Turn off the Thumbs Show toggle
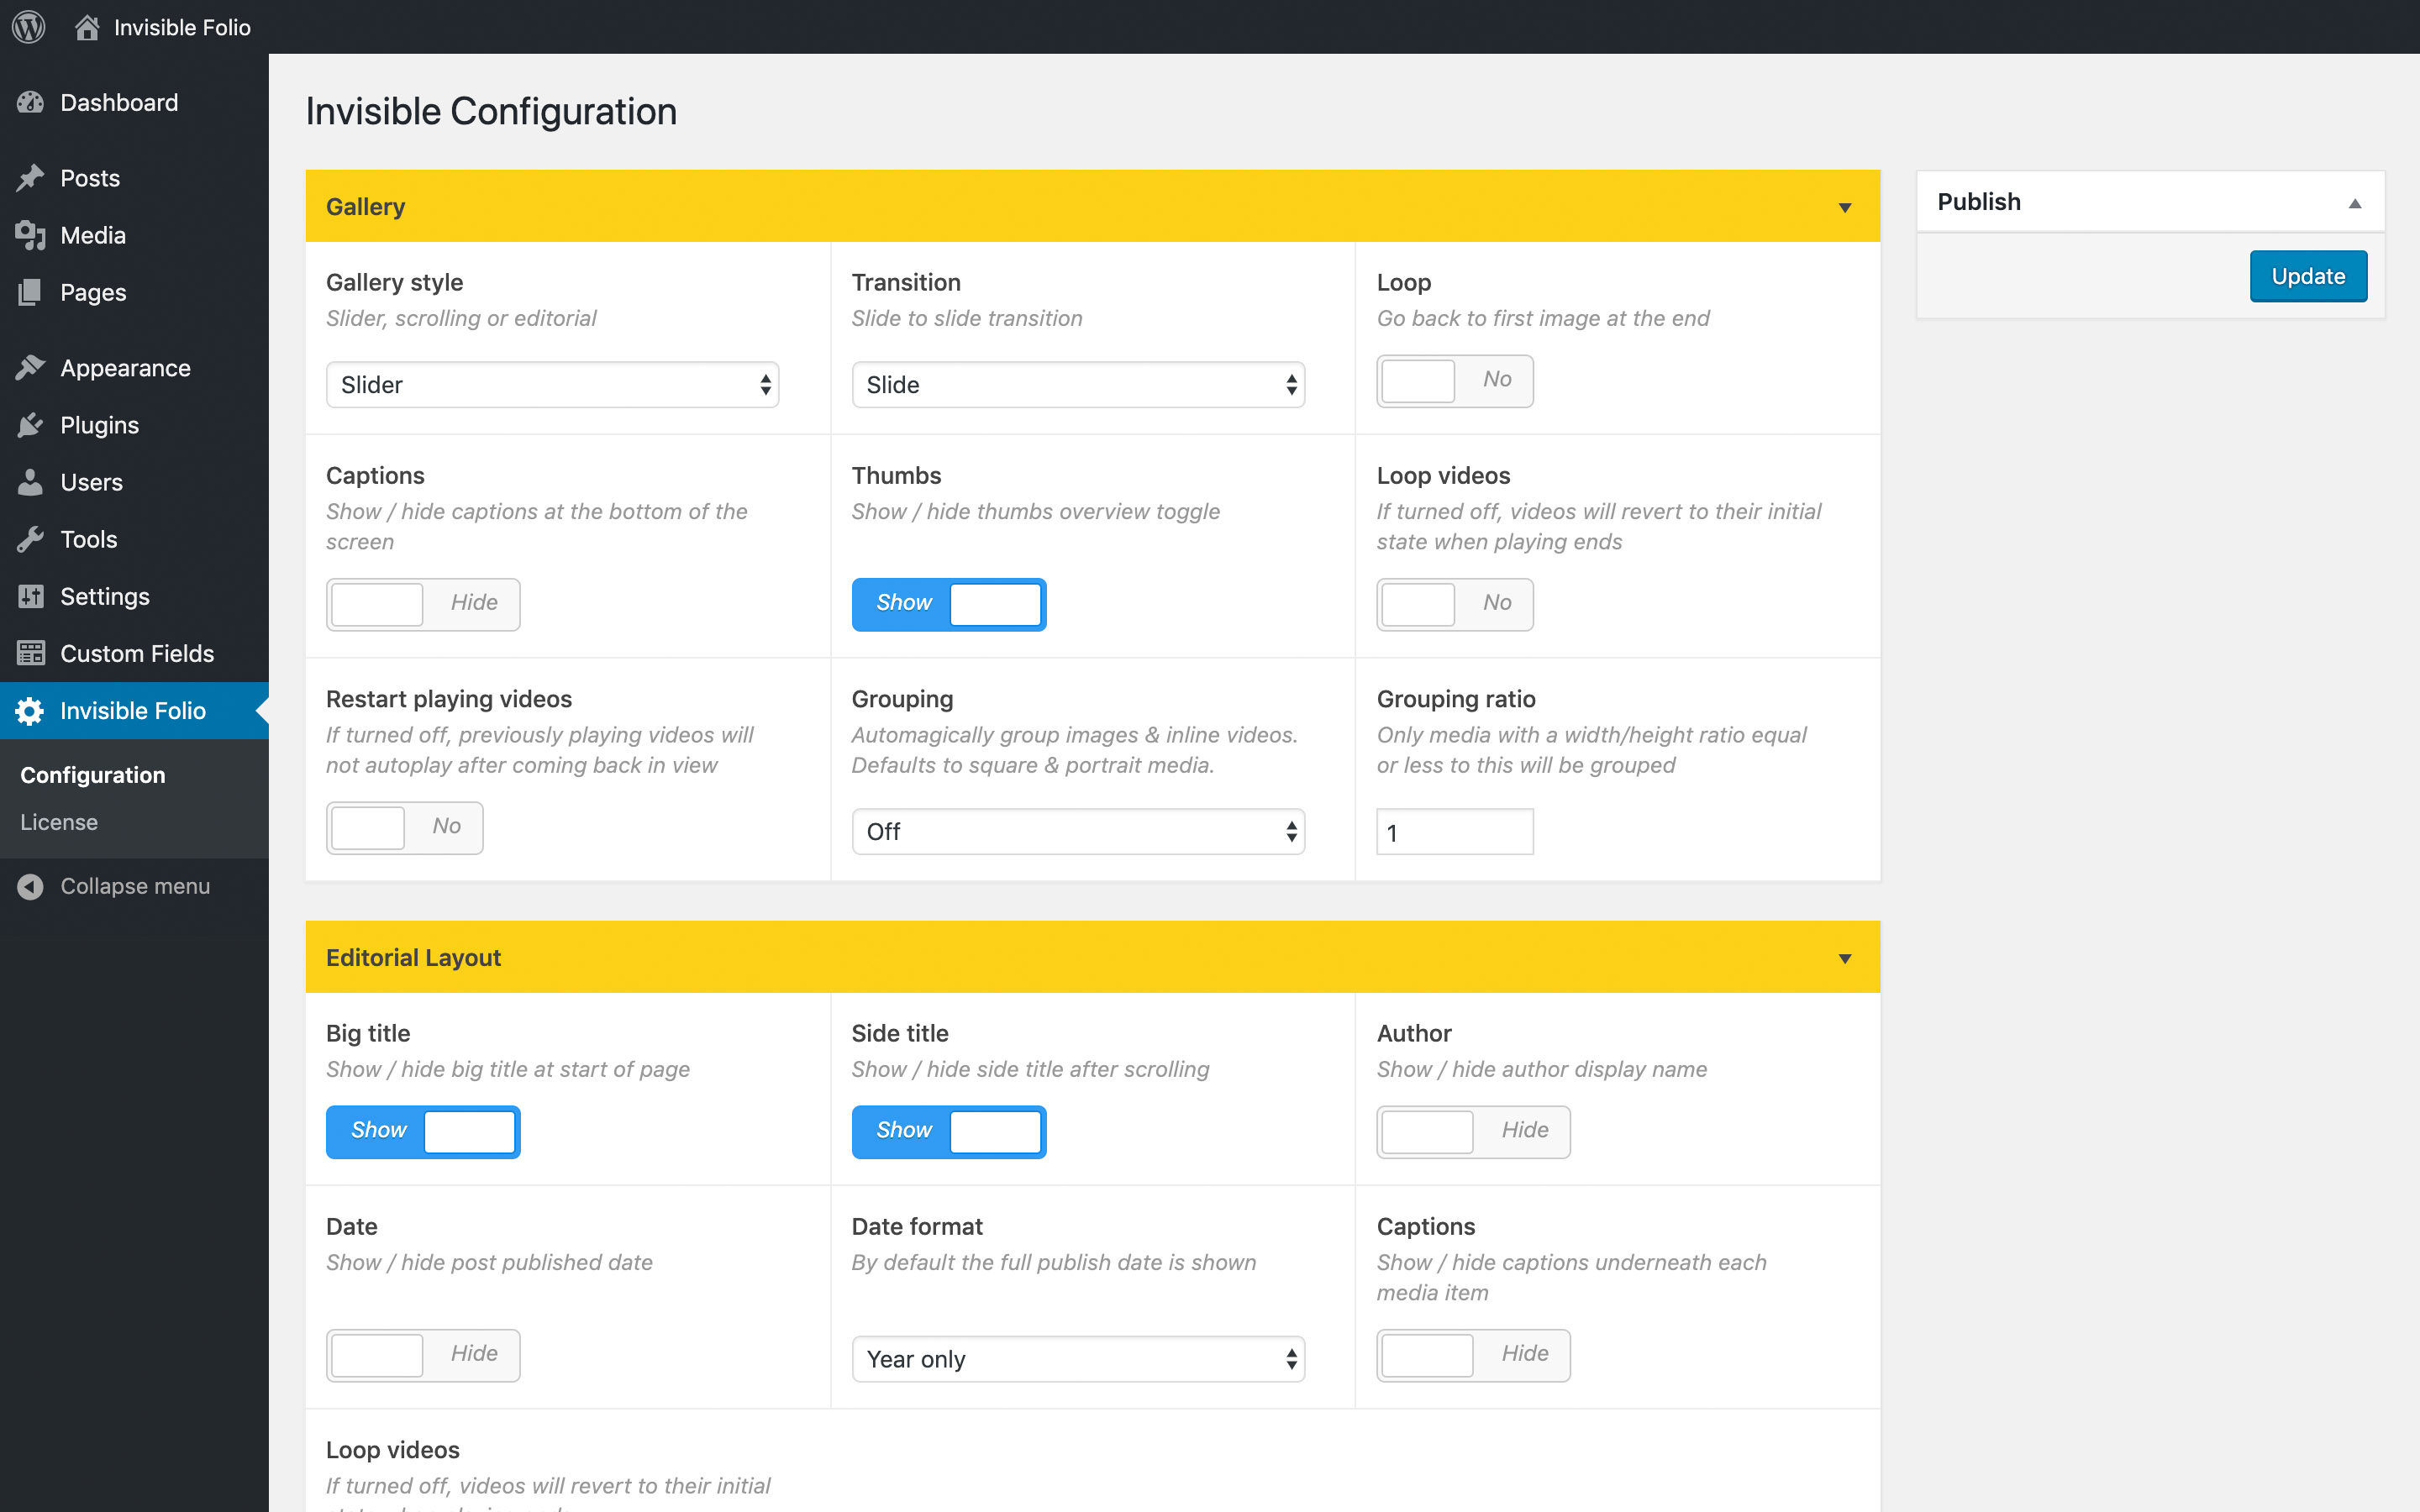The width and height of the screenshot is (2420, 1512). click(948, 604)
